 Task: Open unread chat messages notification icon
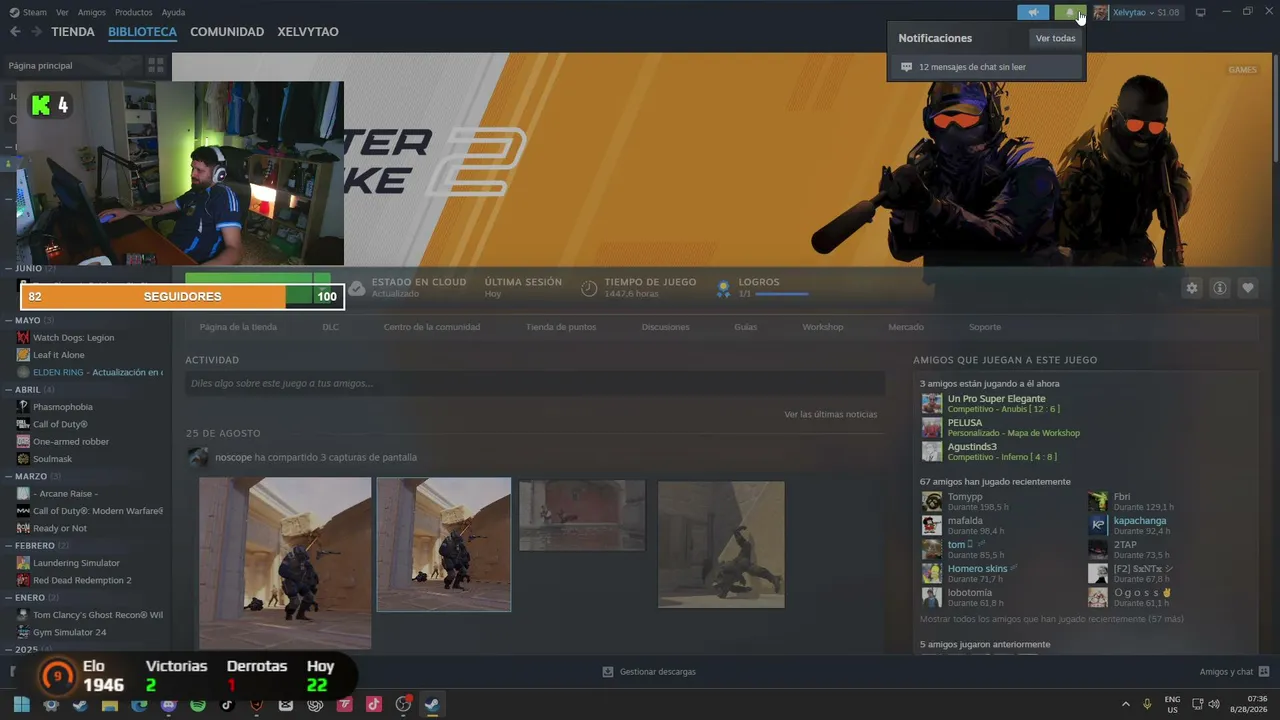[906, 67]
